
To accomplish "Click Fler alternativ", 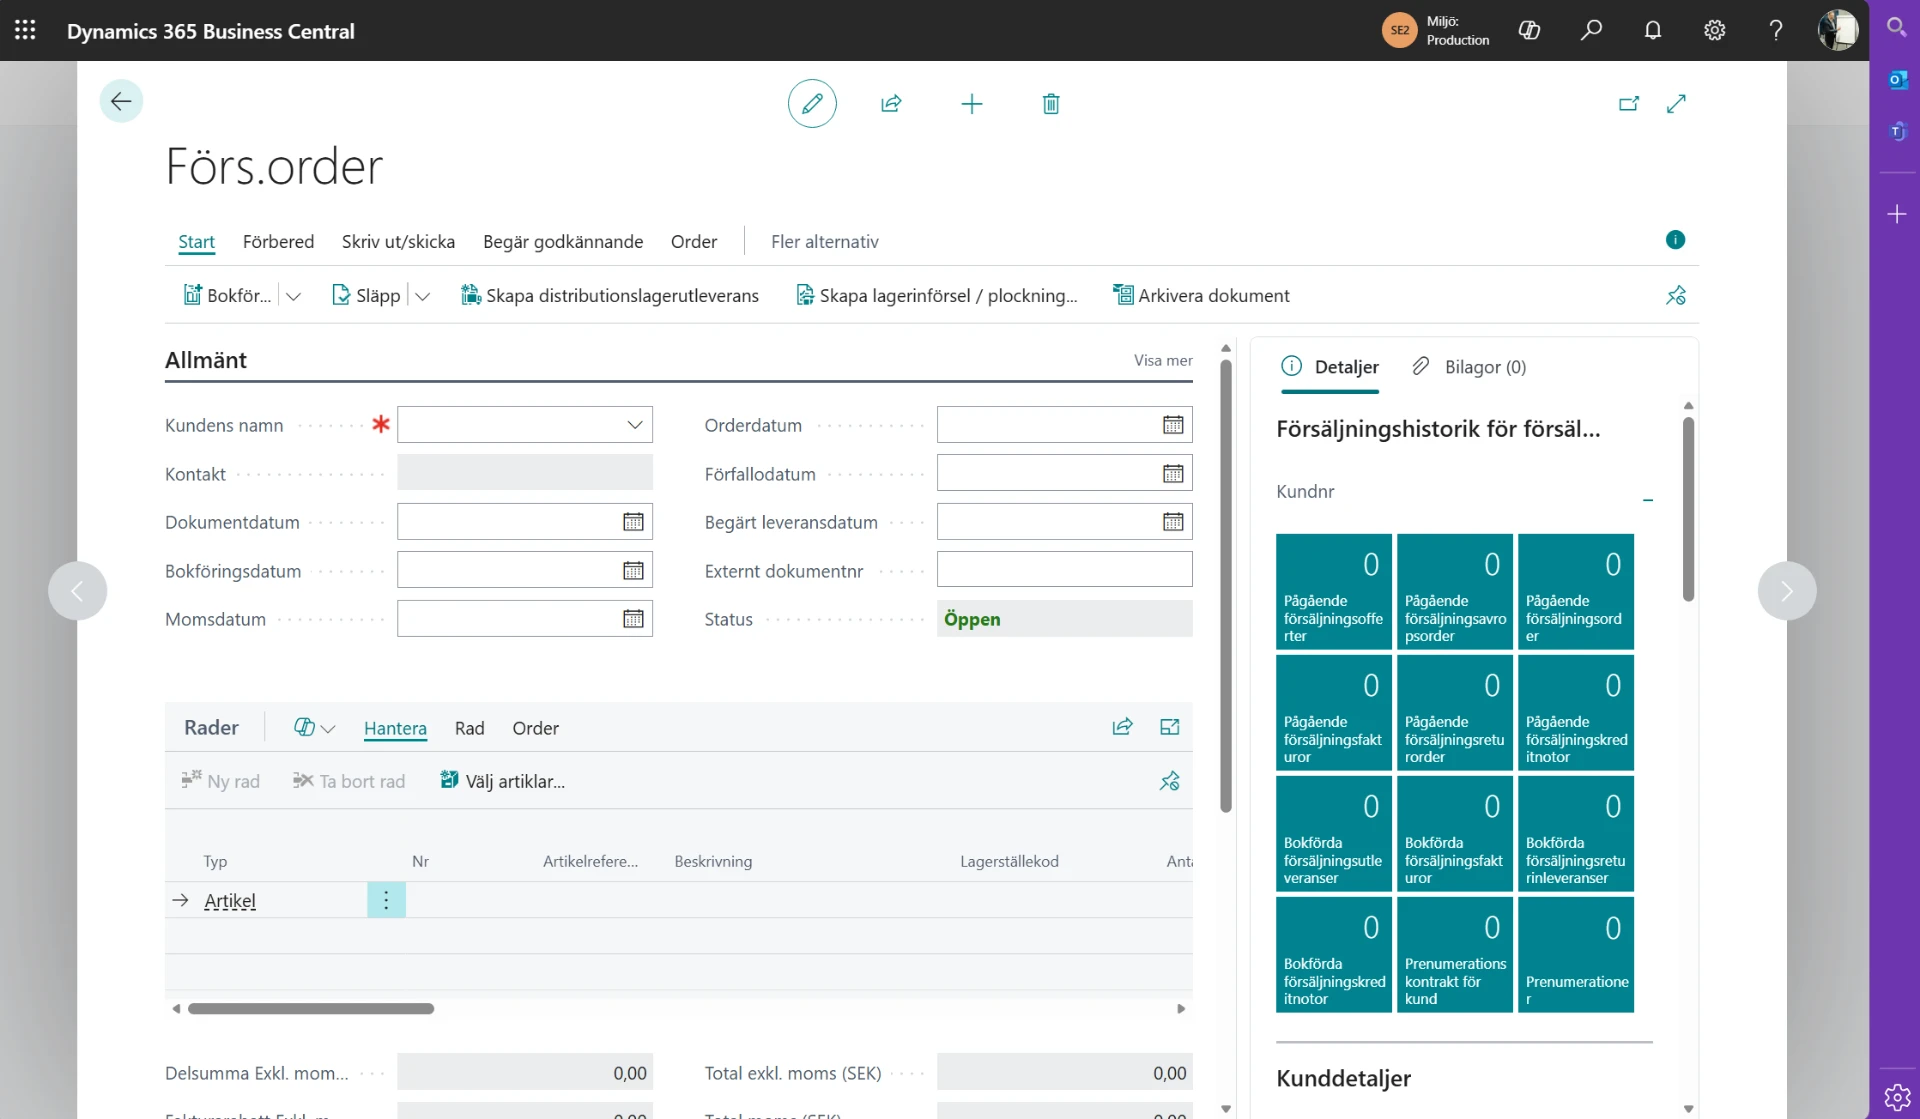I will click(x=825, y=242).
